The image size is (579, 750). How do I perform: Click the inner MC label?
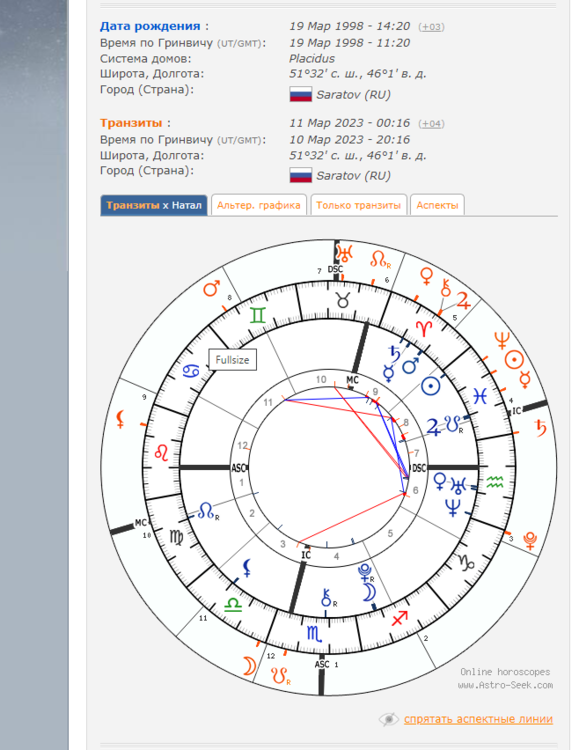[352, 380]
